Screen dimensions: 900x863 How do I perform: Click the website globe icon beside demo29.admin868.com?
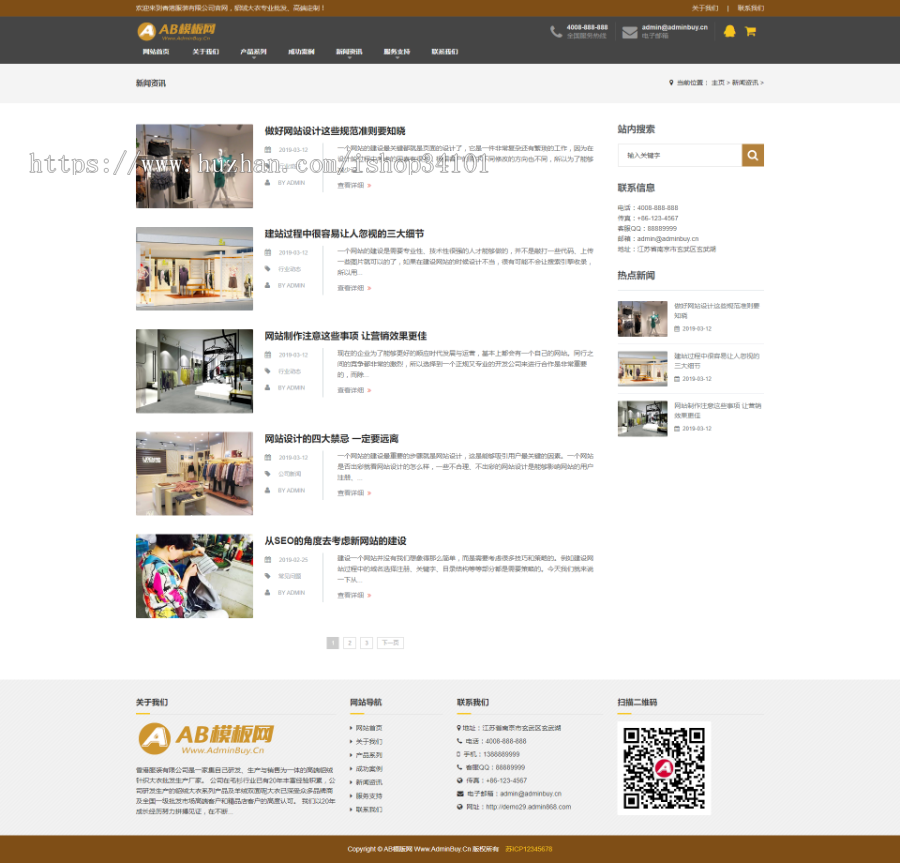[x=460, y=806]
